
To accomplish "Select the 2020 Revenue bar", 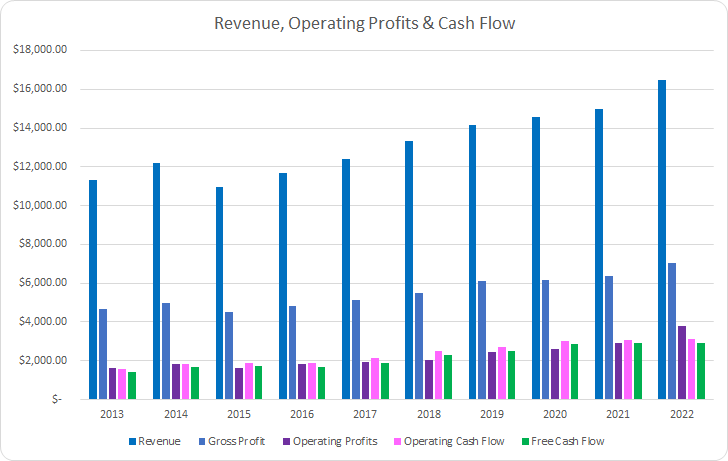I will pyautogui.click(x=536, y=258).
